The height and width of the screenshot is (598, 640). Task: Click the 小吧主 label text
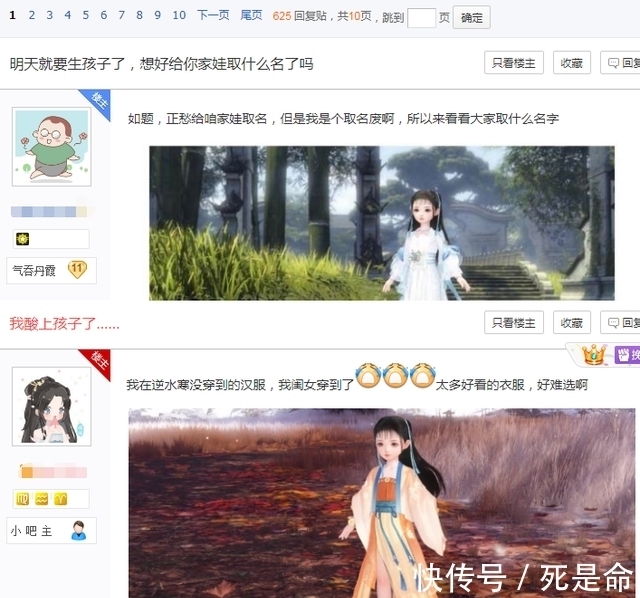31,531
